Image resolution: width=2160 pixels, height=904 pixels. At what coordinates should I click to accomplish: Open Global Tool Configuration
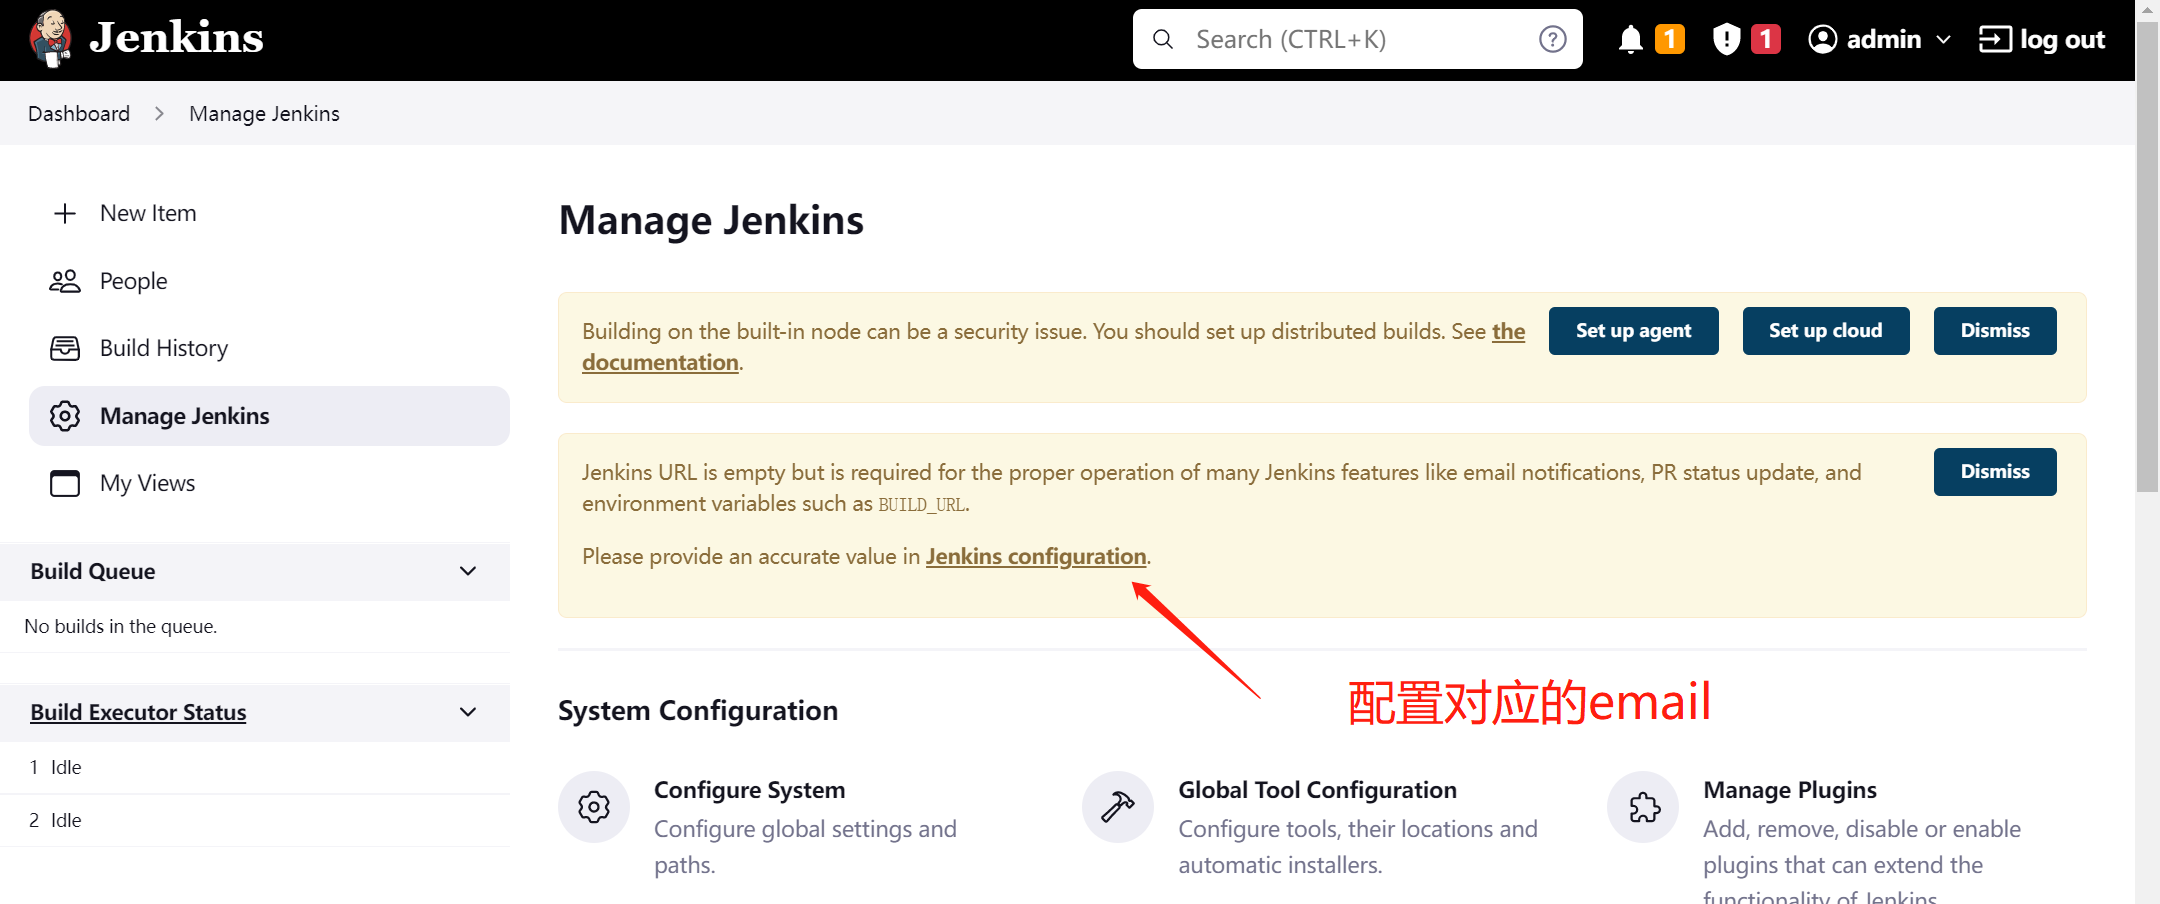tap(1317, 790)
